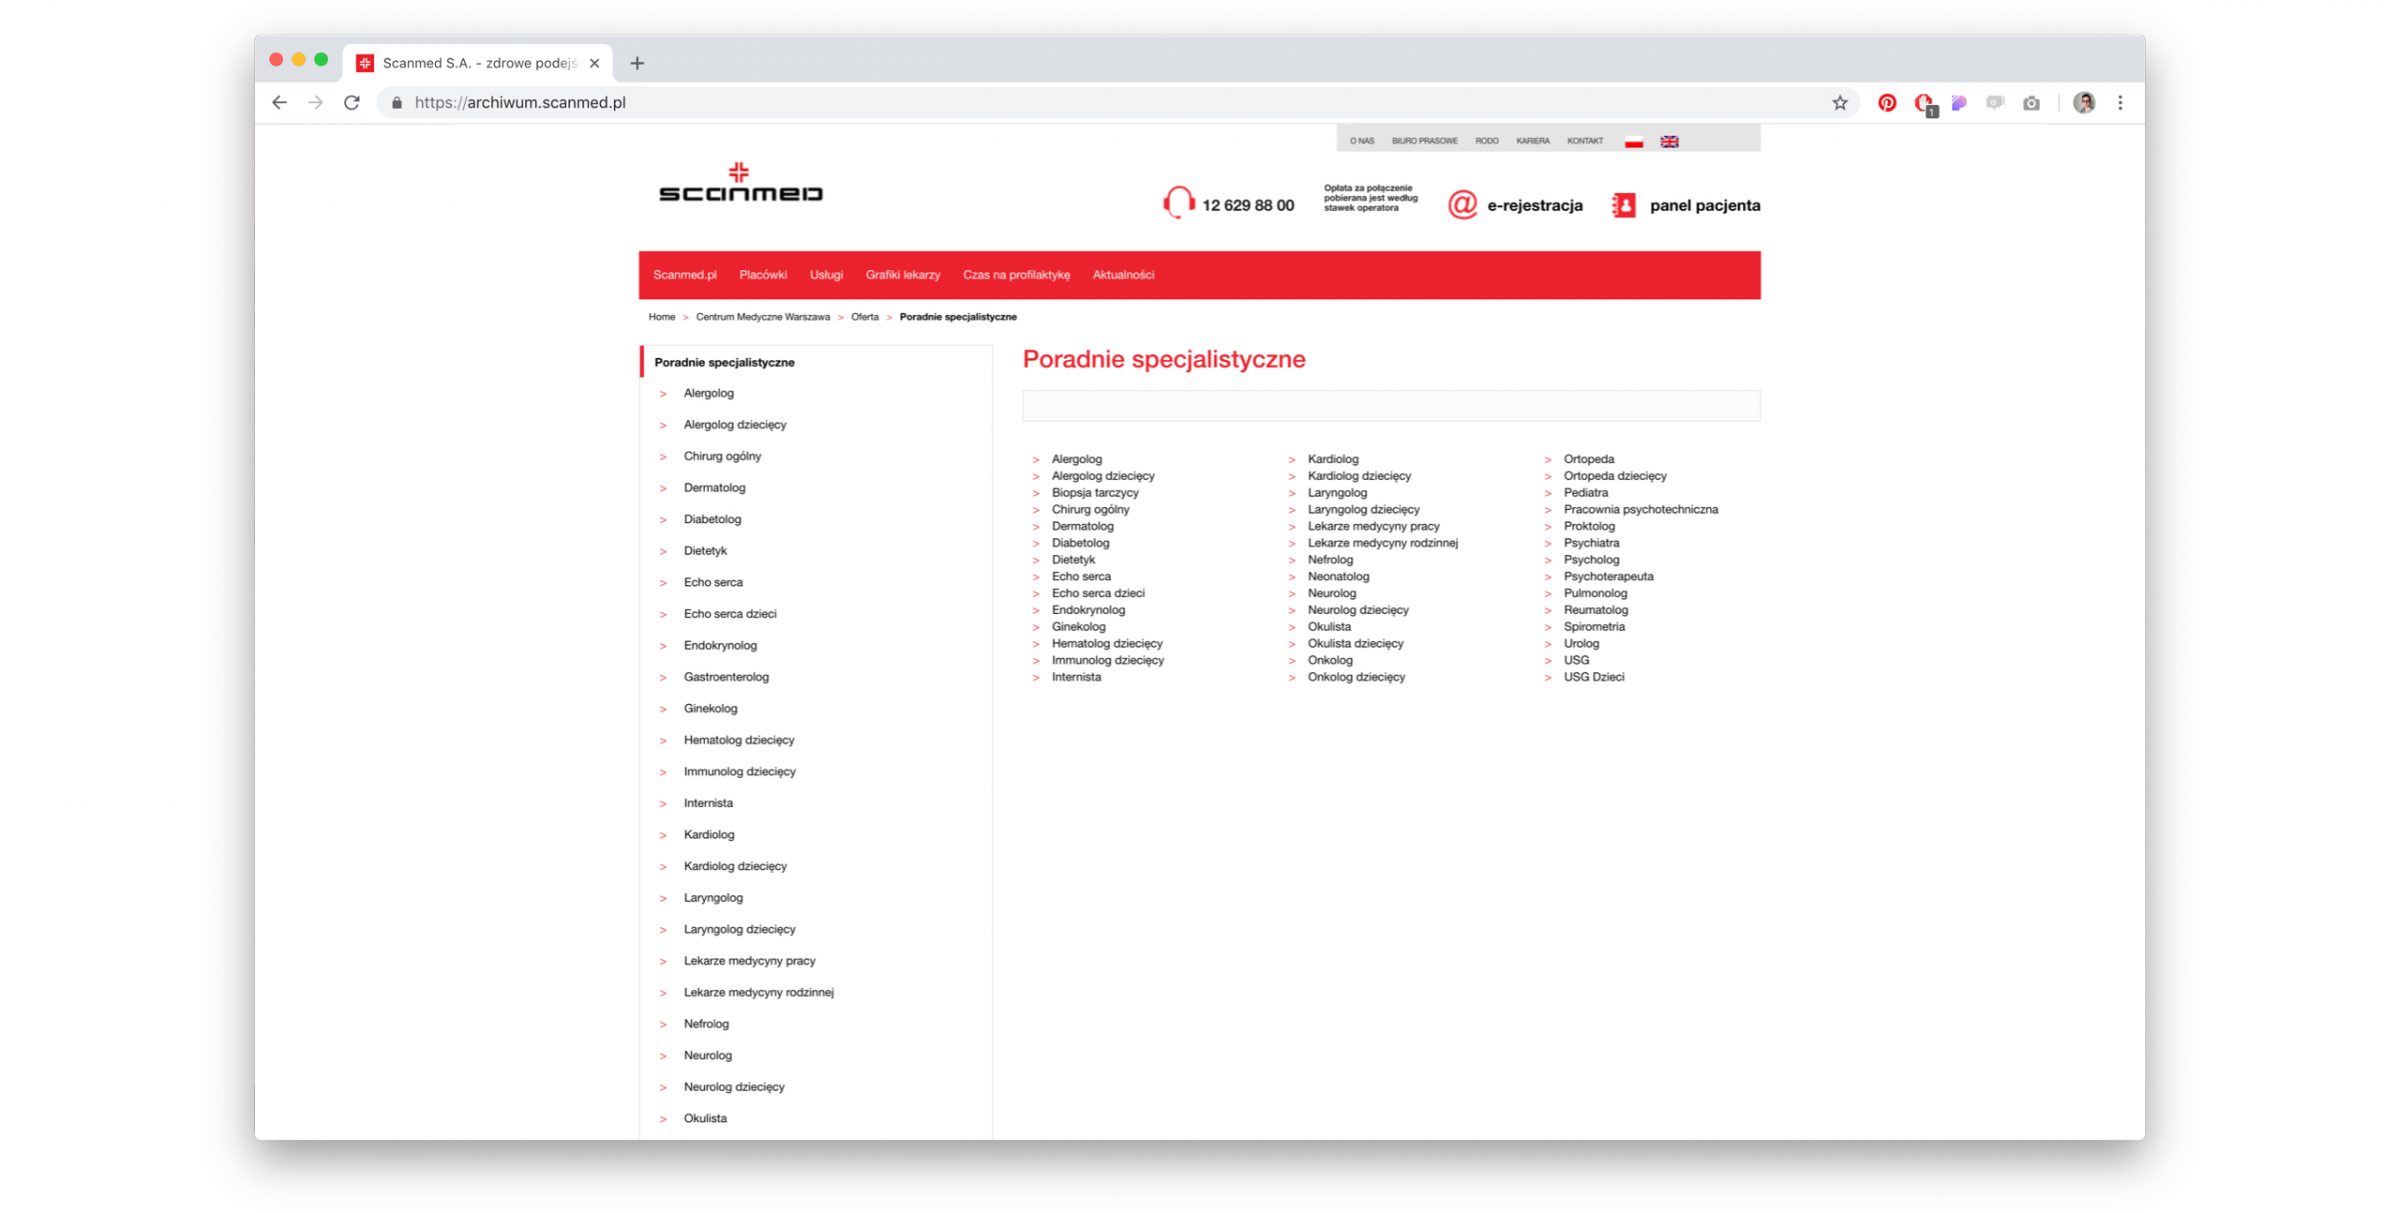Image resolution: width=2400 pixels, height=1213 pixels.
Task: Click the panel pacjenta text link
Action: [1705, 205]
